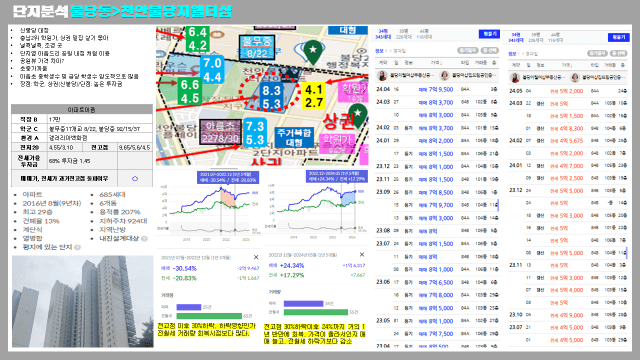Viewport: 640px width, 360px height.
Task: Click green 6.6 / 4.5 price tag on map
Action: (189, 91)
